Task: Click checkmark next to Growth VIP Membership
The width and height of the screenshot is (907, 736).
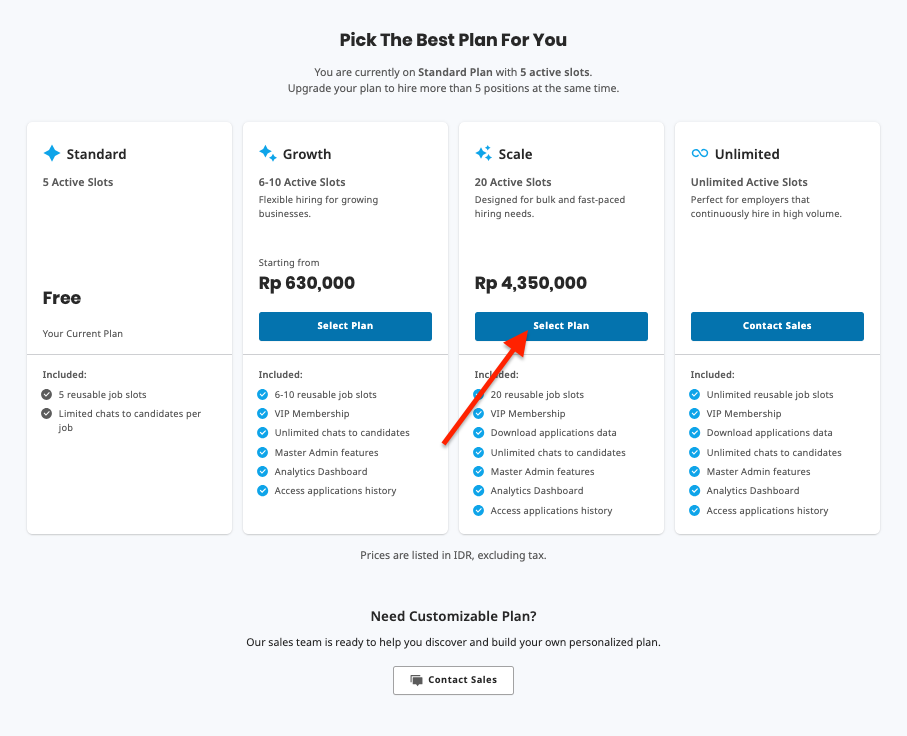Action: [263, 414]
